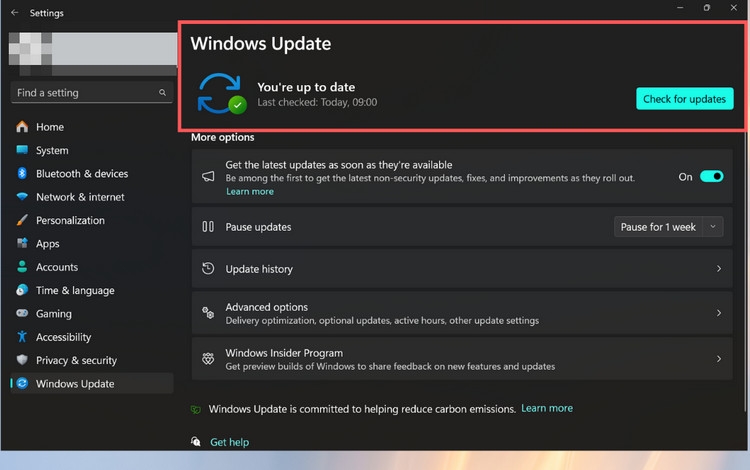Maximize the Settings window
Image resolution: width=750 pixels, height=470 pixels.
pos(706,8)
